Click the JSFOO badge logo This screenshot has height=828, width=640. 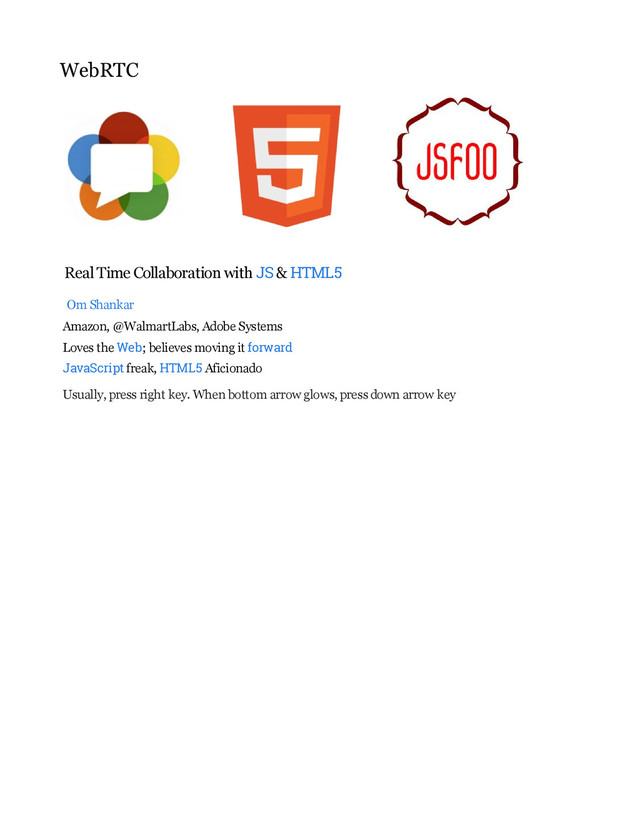pyautogui.click(x=457, y=162)
